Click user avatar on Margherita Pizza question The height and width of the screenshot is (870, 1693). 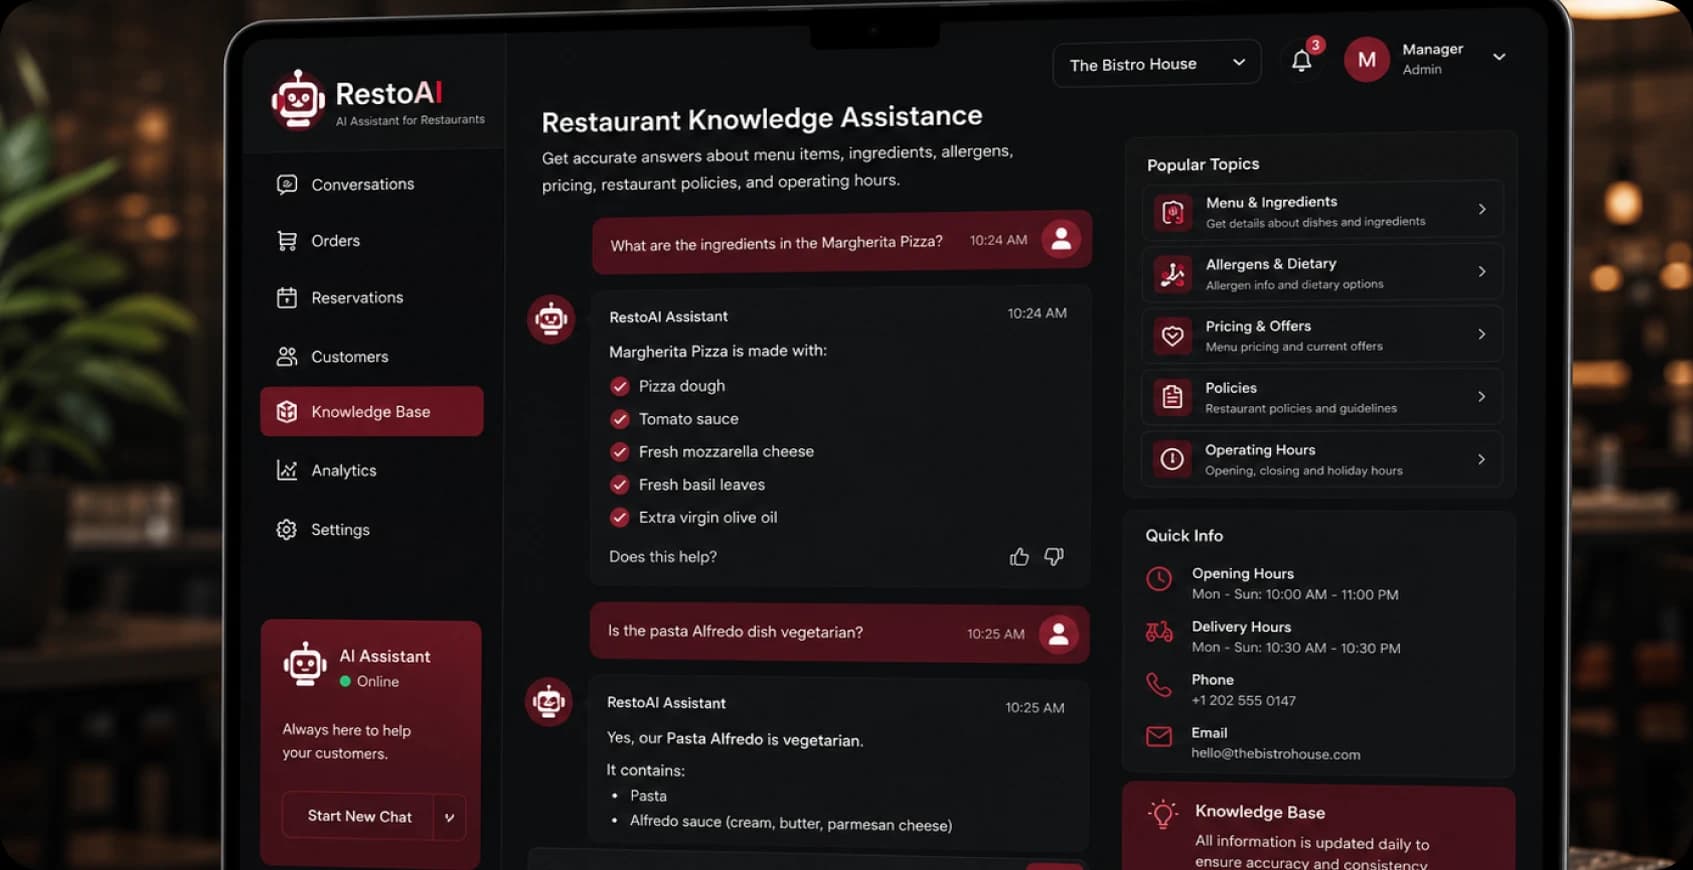pos(1061,239)
